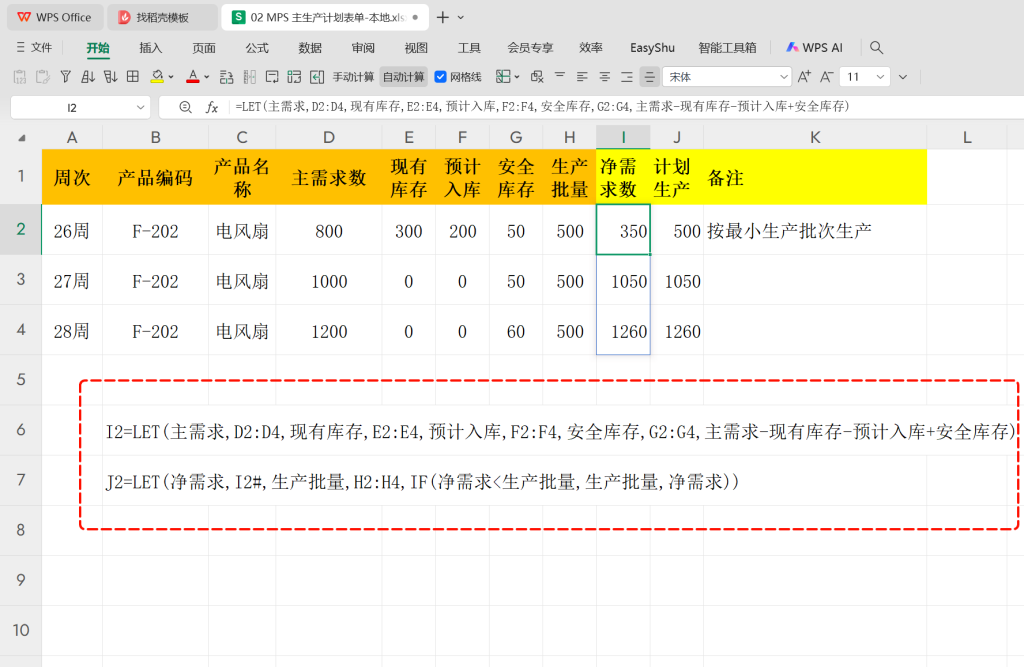Click the paste-format clipboard brush icon

tap(43, 77)
